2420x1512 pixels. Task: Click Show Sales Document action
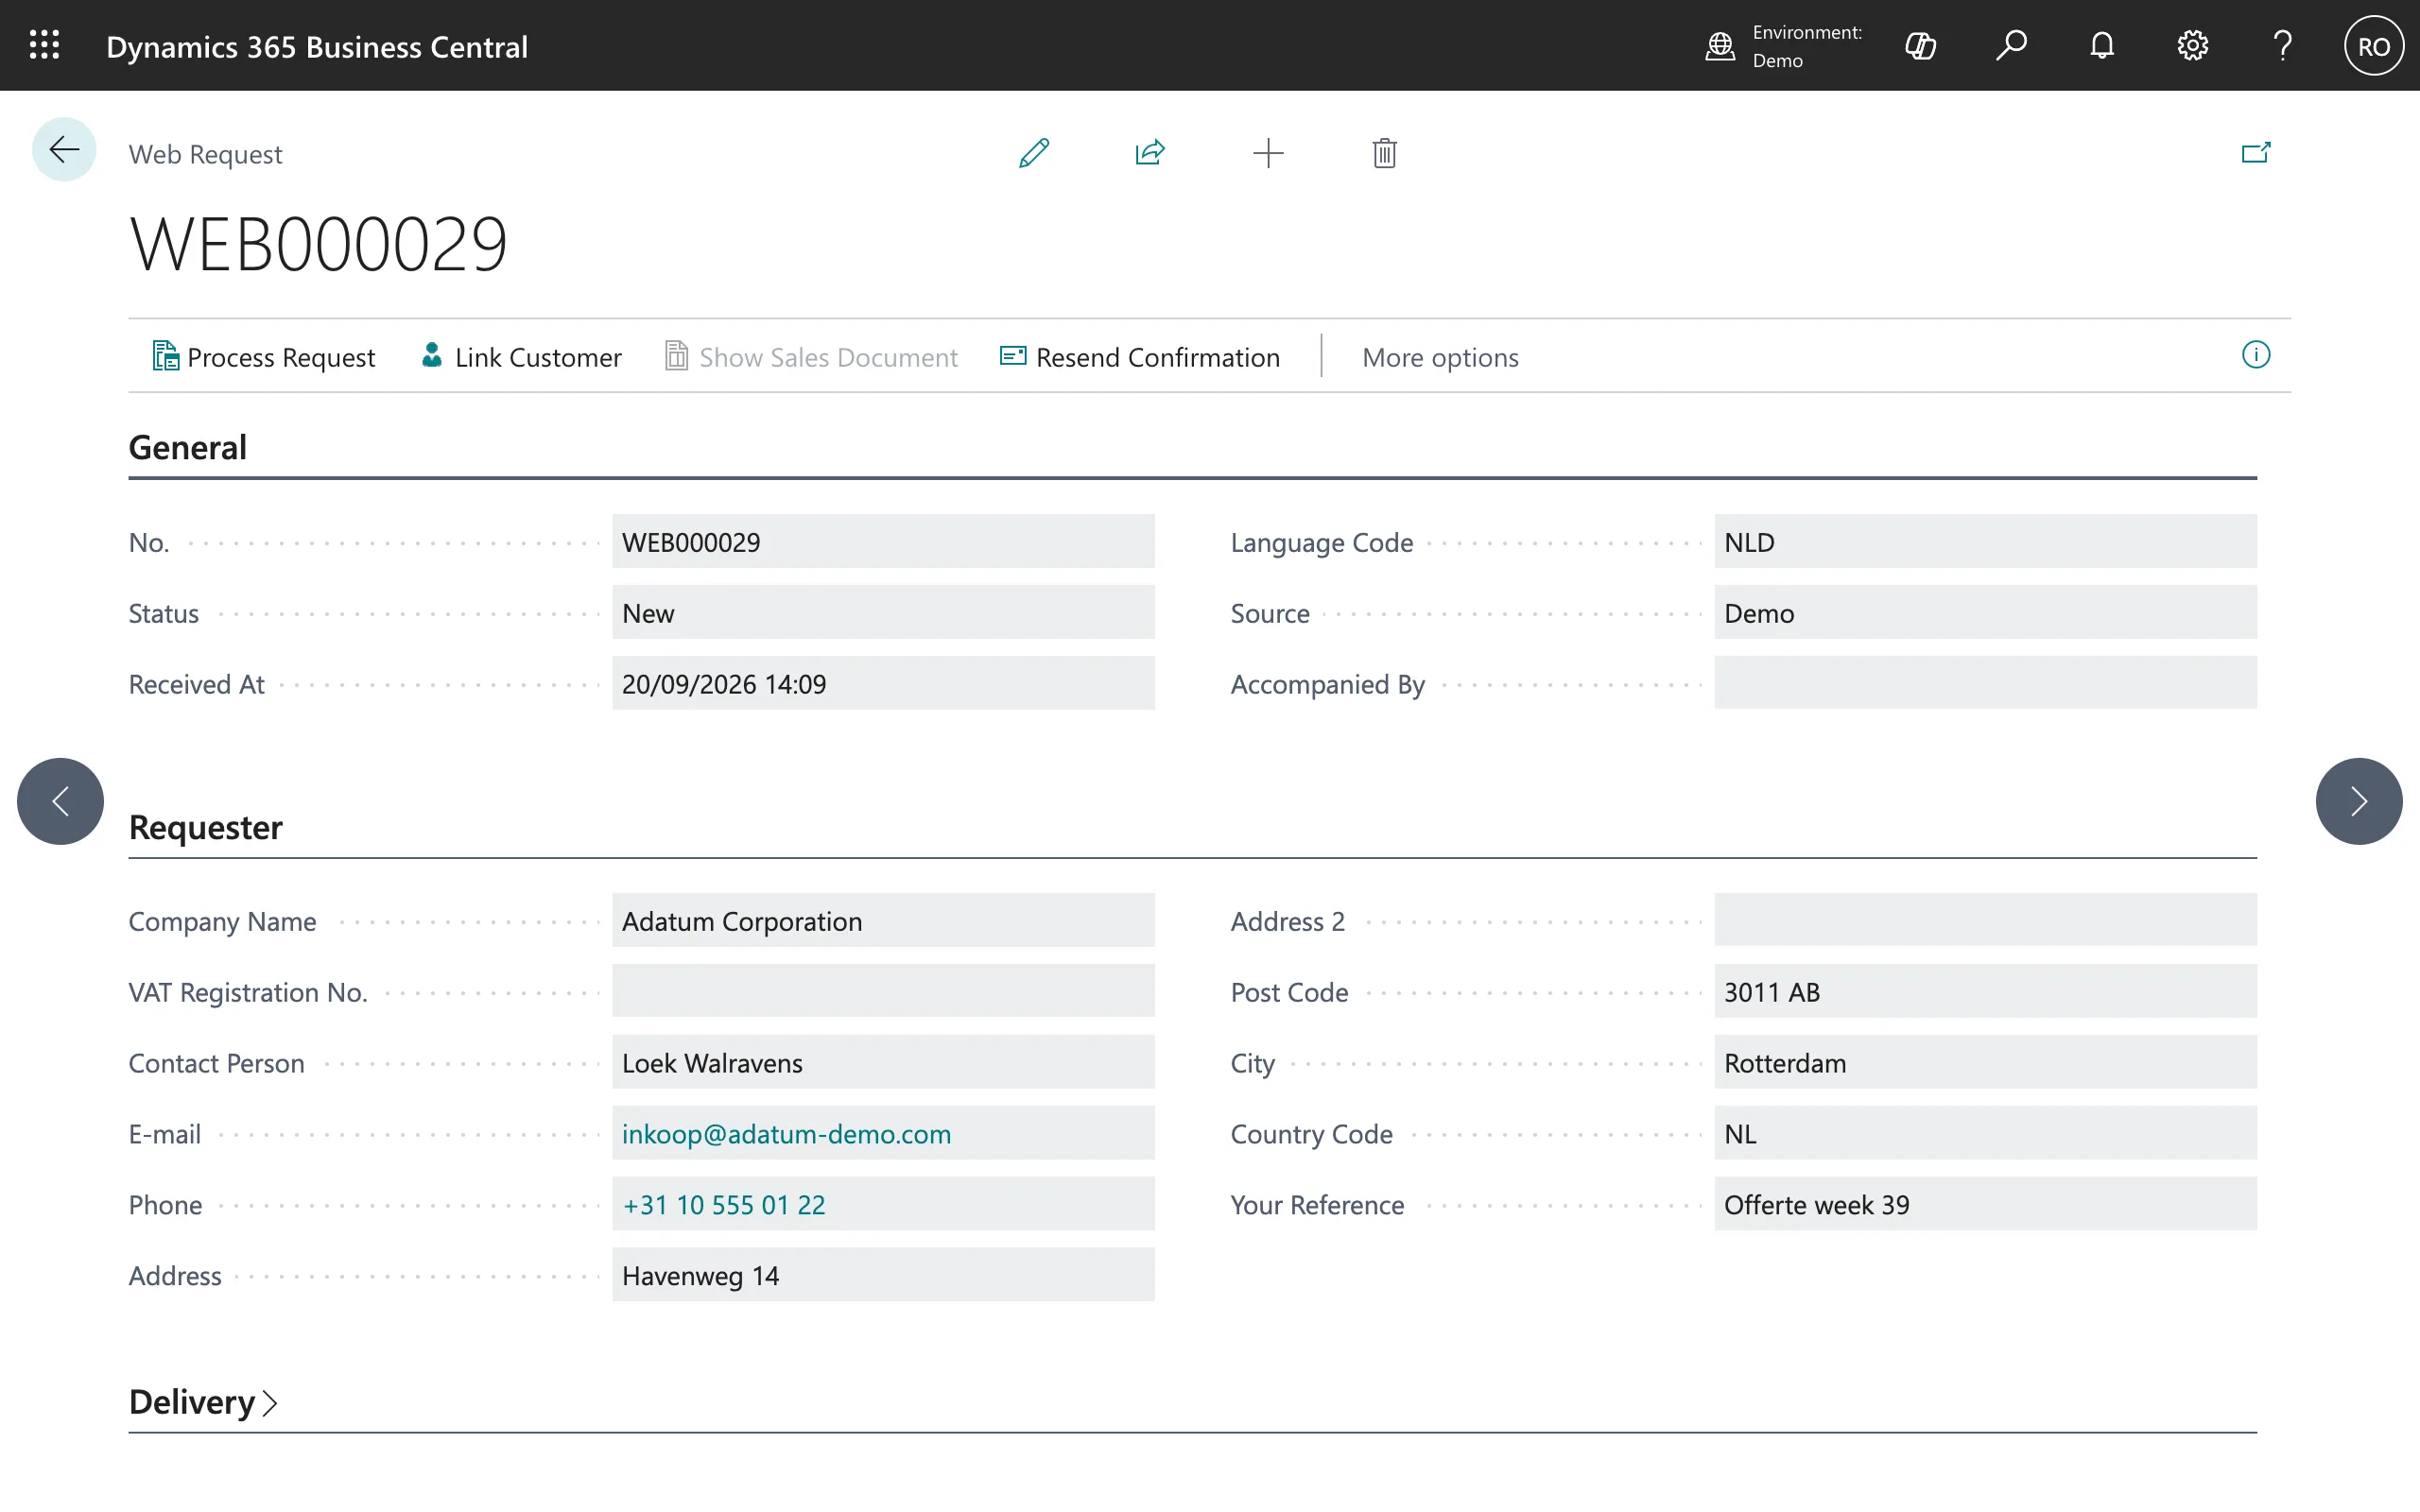coord(811,357)
